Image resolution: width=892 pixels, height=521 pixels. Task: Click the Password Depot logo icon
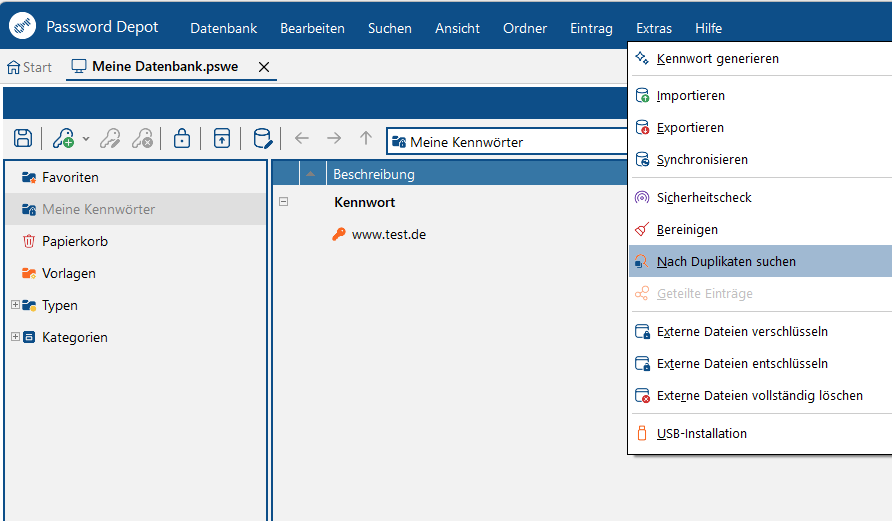pyautogui.click(x=22, y=26)
